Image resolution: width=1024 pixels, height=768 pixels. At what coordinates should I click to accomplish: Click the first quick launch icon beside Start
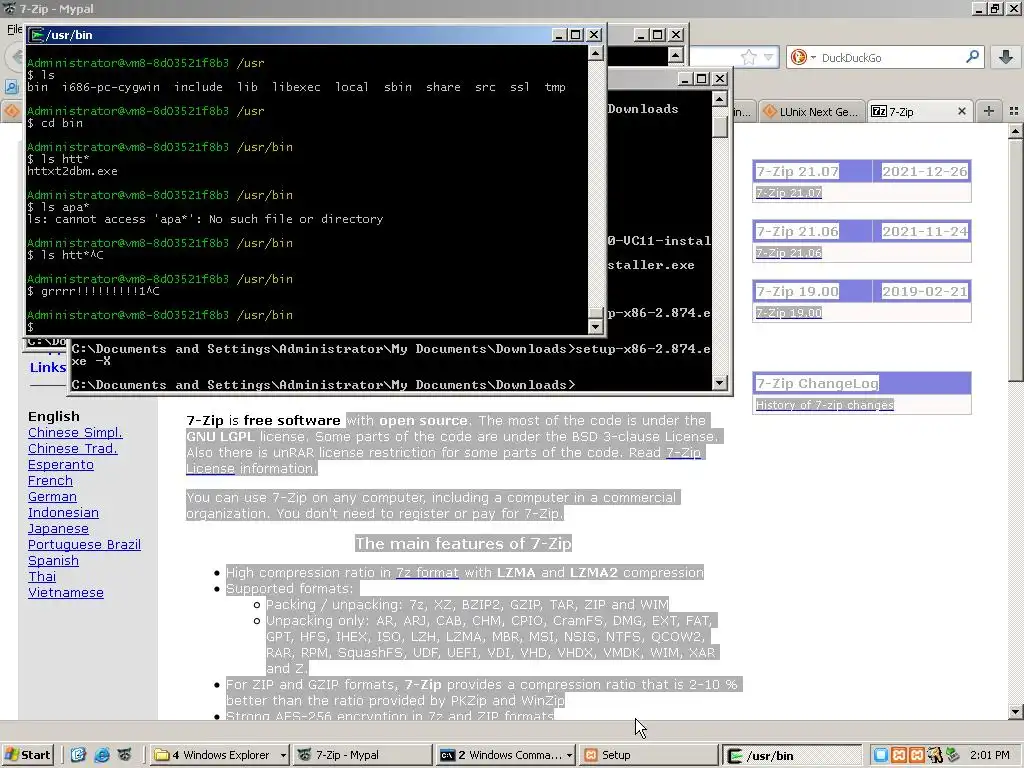point(78,755)
